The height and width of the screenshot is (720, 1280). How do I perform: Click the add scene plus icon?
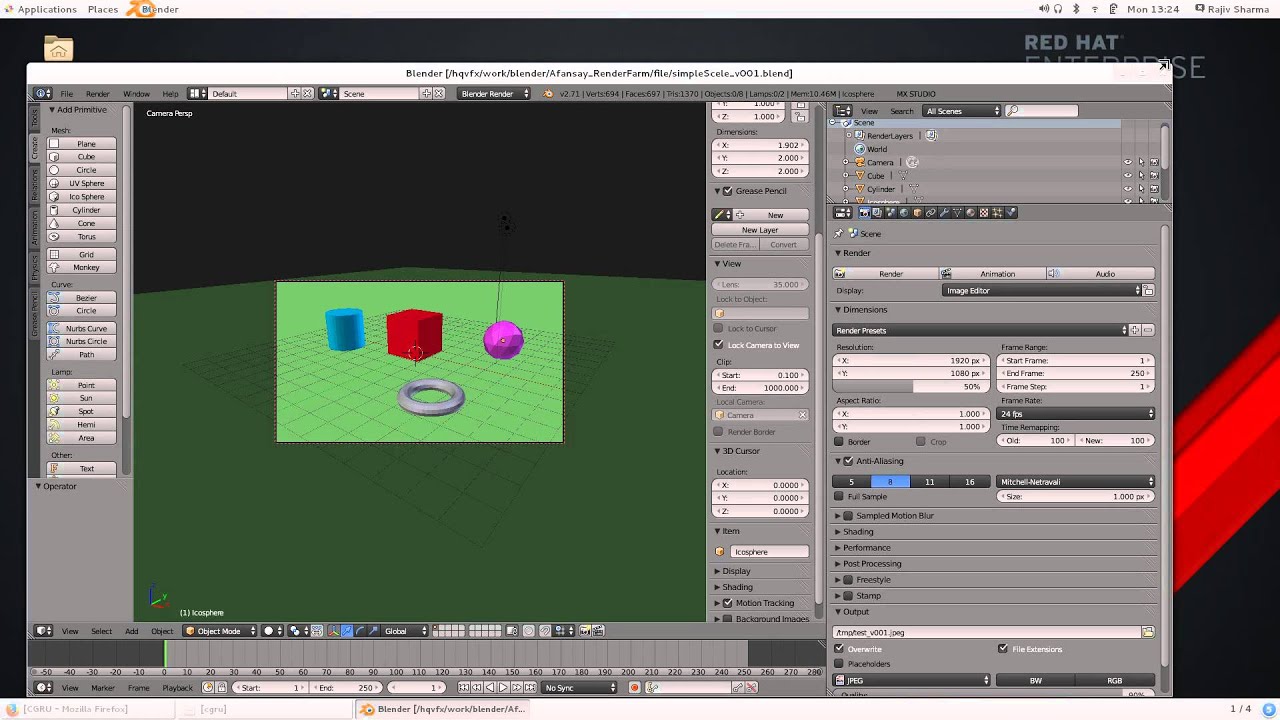click(426, 93)
